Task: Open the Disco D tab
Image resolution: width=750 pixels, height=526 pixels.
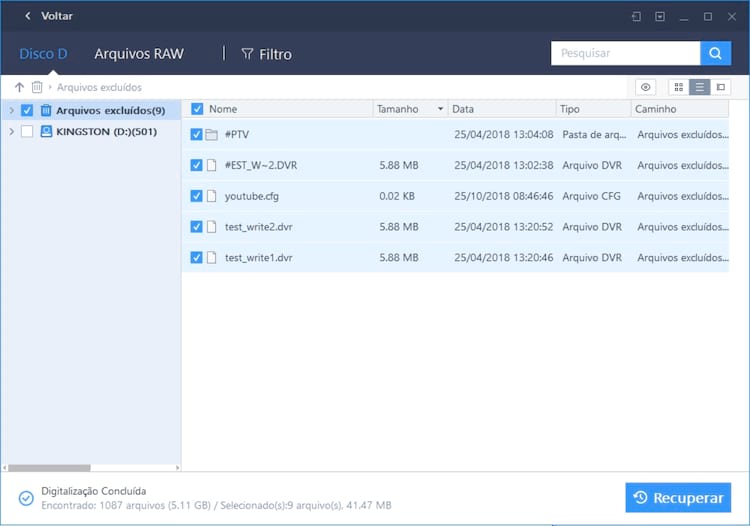Action: pyautogui.click(x=43, y=54)
